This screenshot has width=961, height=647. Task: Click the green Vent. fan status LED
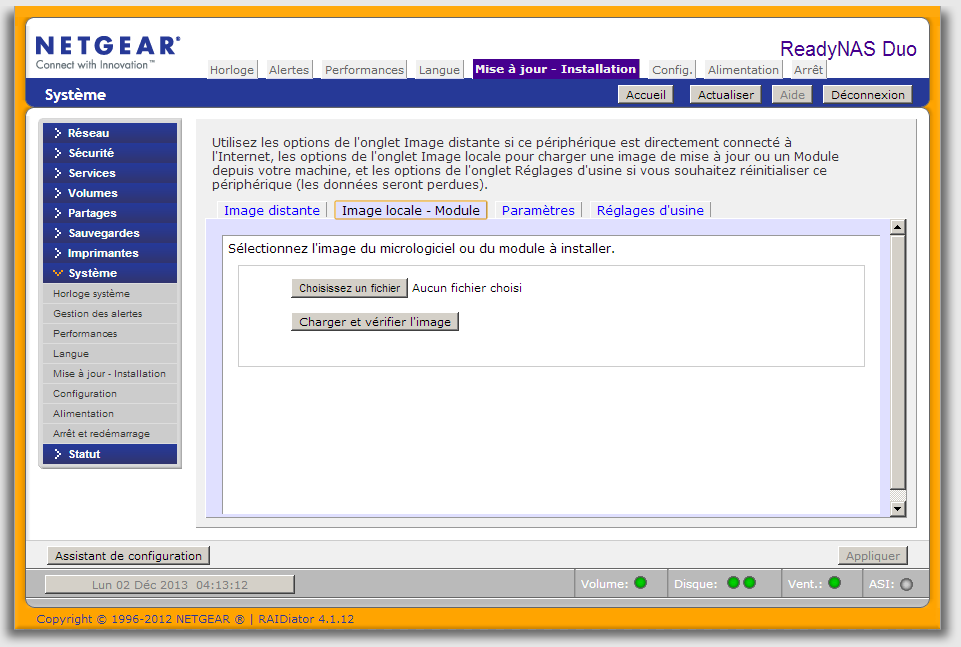click(834, 583)
